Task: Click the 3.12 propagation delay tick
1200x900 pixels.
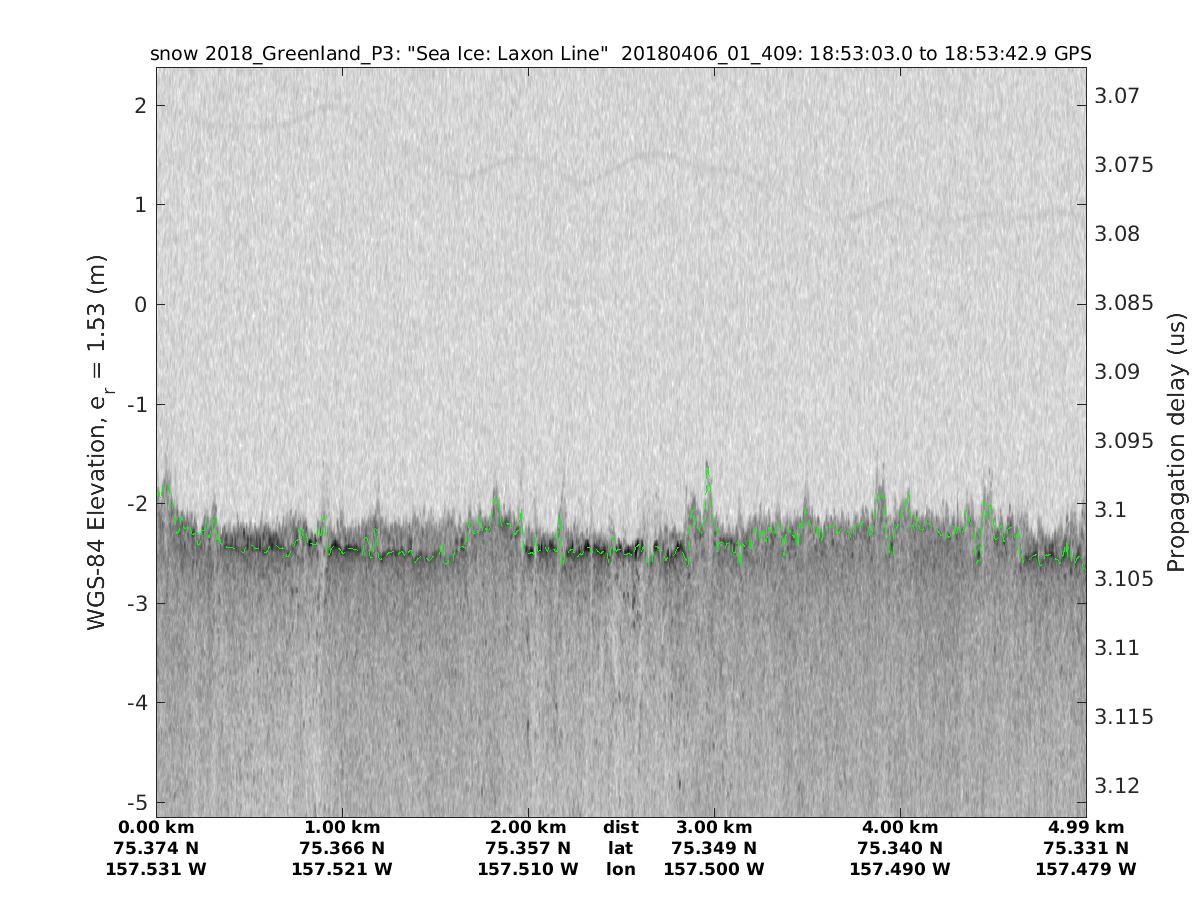Action: click(1117, 786)
